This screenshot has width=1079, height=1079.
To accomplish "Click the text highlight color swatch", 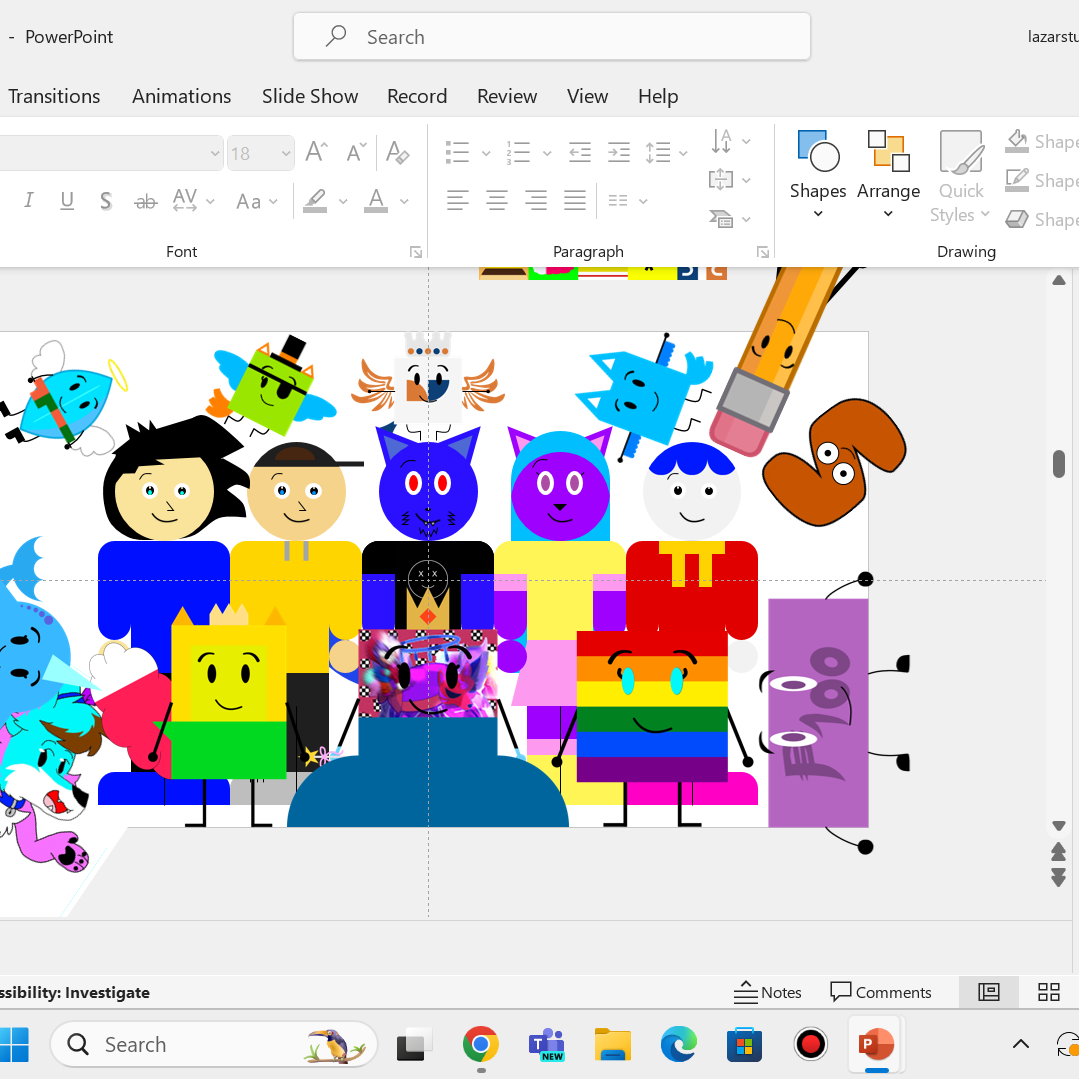I will 316,201.
